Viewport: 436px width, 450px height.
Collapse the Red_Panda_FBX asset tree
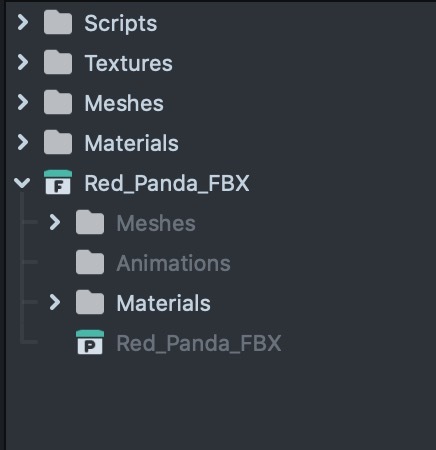coord(22,183)
